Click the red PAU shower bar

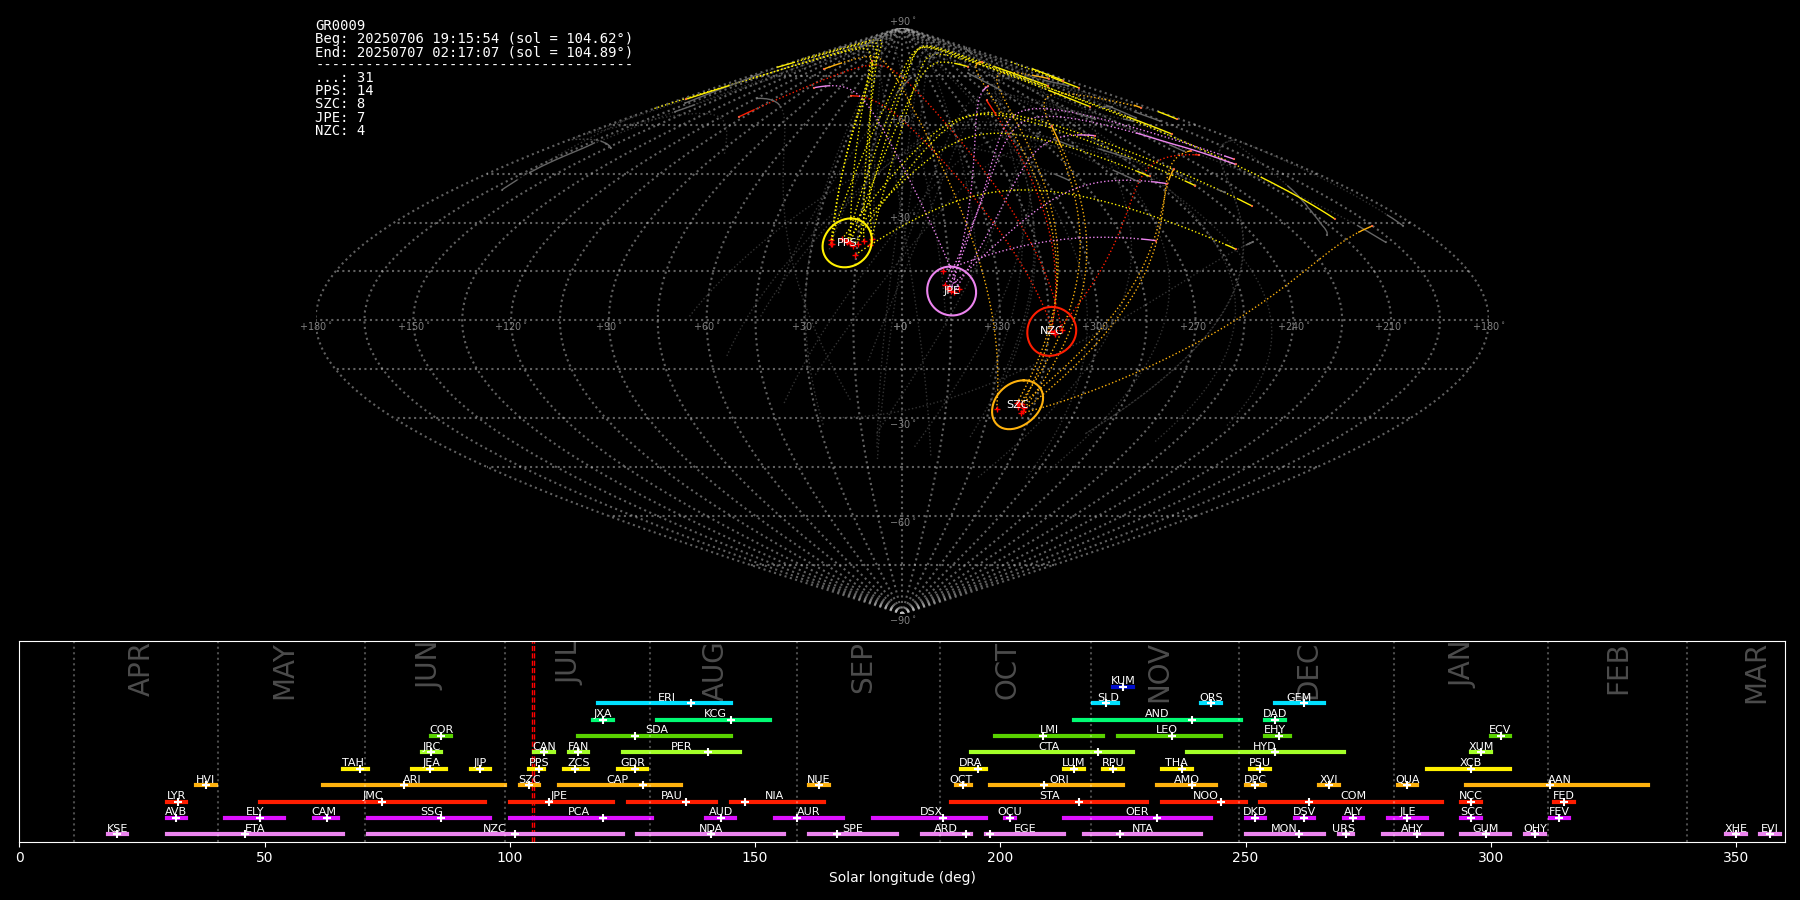click(672, 802)
